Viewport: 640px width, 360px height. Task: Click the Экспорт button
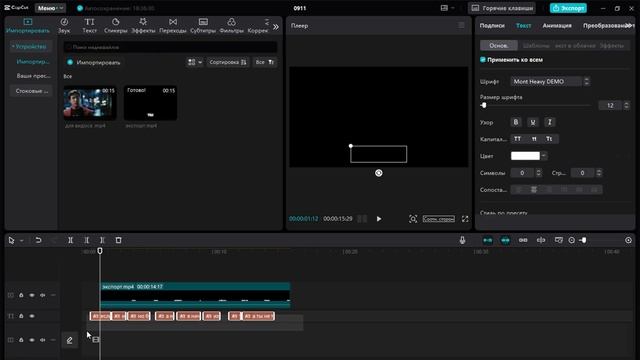568,8
